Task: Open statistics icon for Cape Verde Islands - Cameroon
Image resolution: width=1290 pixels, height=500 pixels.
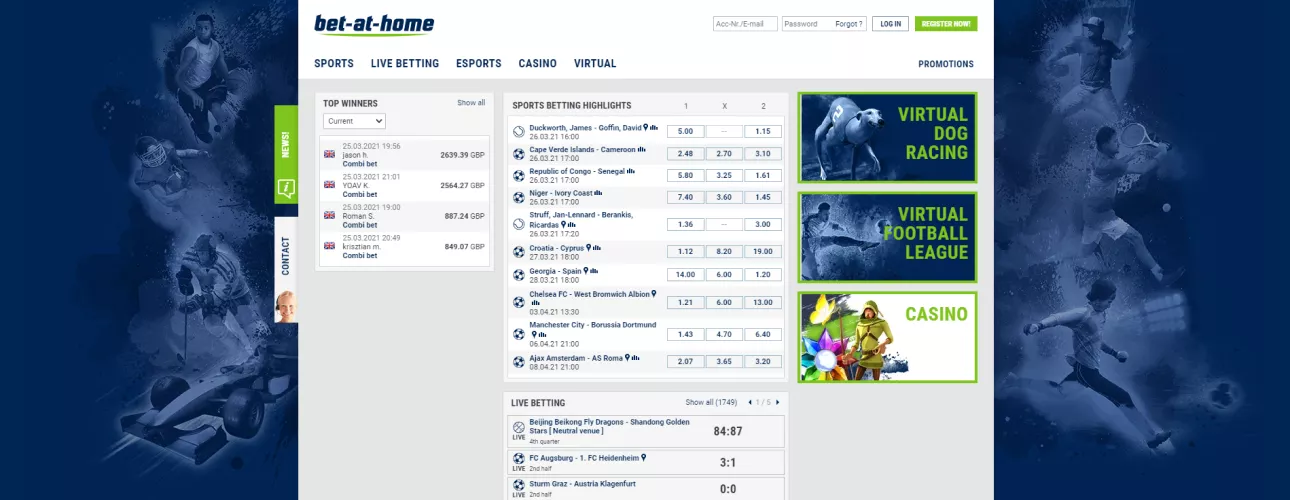Action: coord(642,149)
